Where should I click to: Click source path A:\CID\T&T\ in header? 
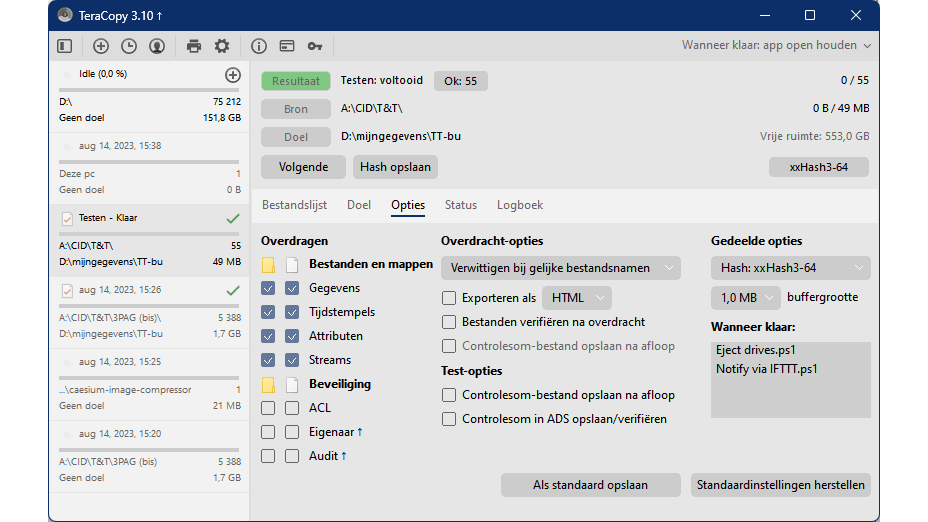pyautogui.click(x=372, y=108)
